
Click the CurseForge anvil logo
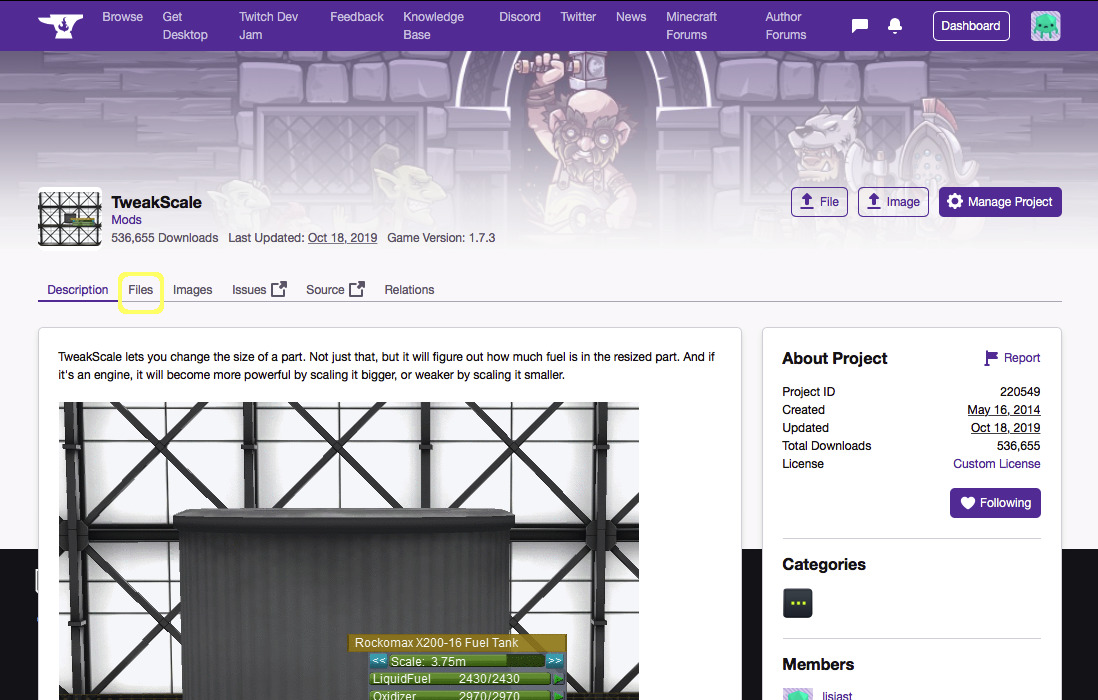coord(60,25)
